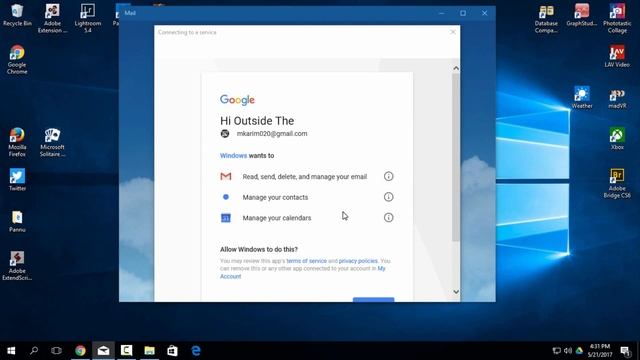Open the Twitter desktop shortcut
Image resolution: width=640 pixels, height=360 pixels.
click(17, 180)
